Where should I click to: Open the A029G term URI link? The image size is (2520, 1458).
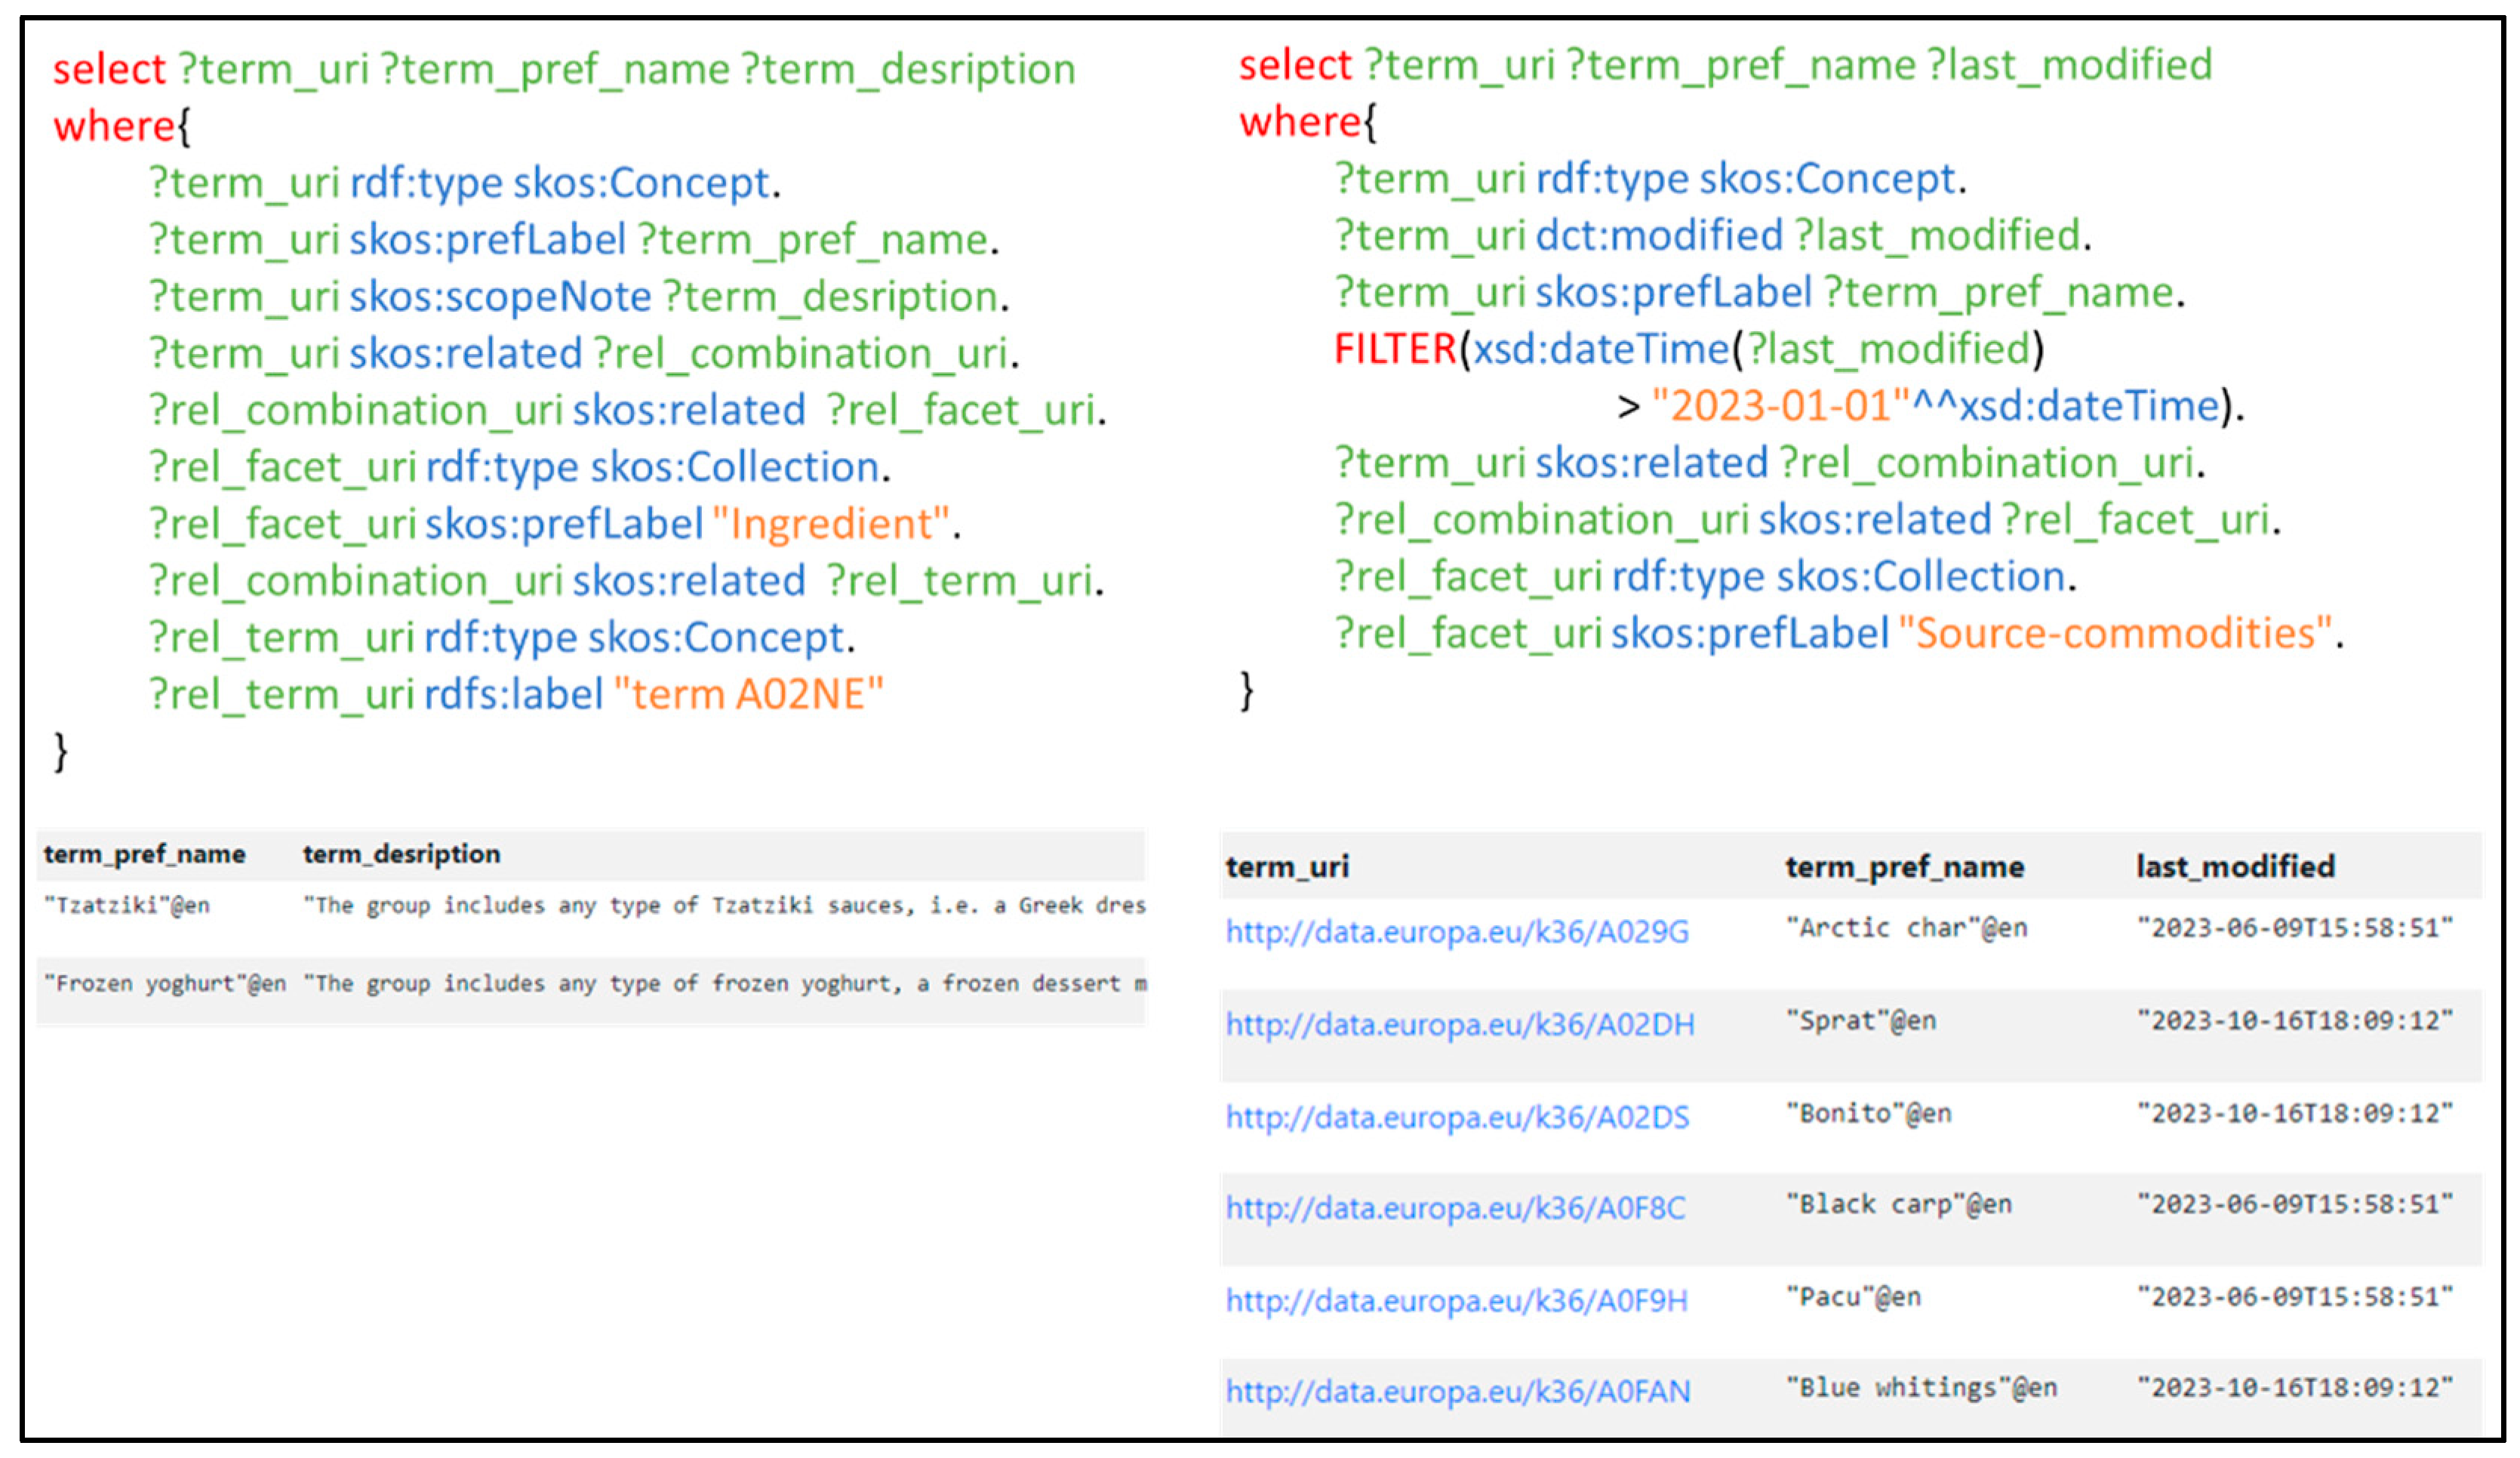1457,932
